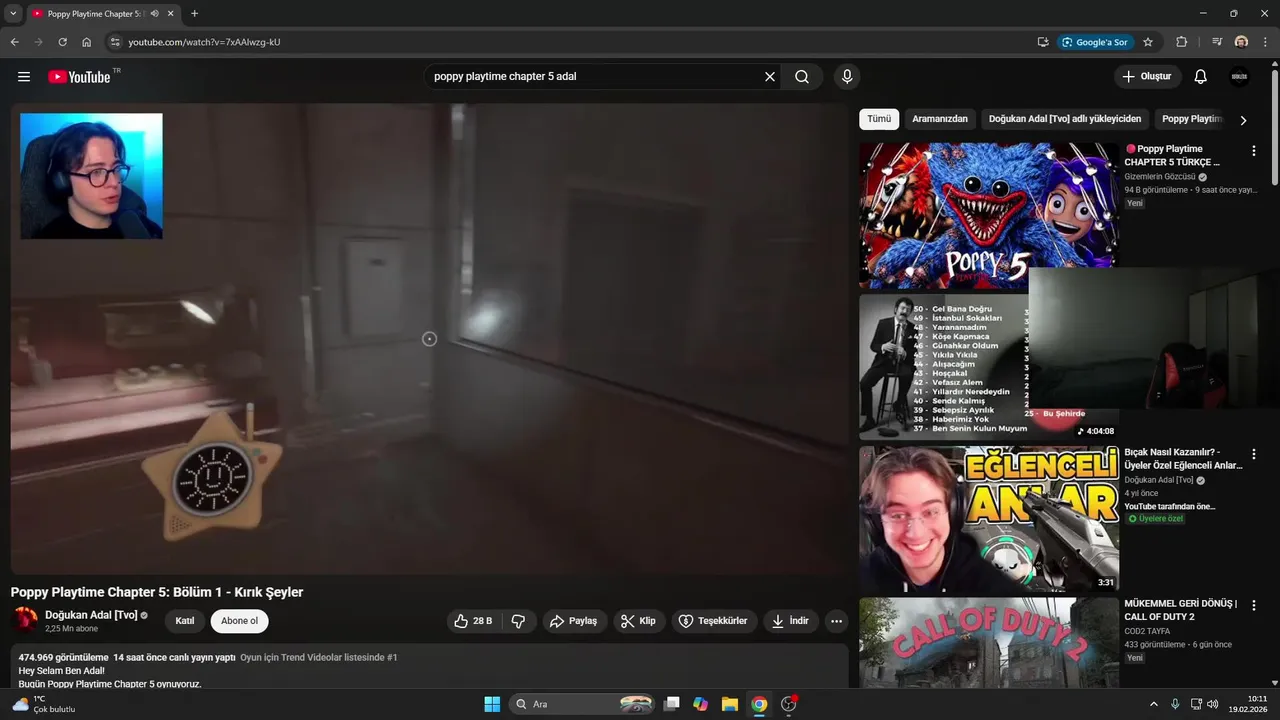Viewport: 1280px width, 720px height.
Task: Subscribe with Abone ol button
Action: [x=239, y=621]
